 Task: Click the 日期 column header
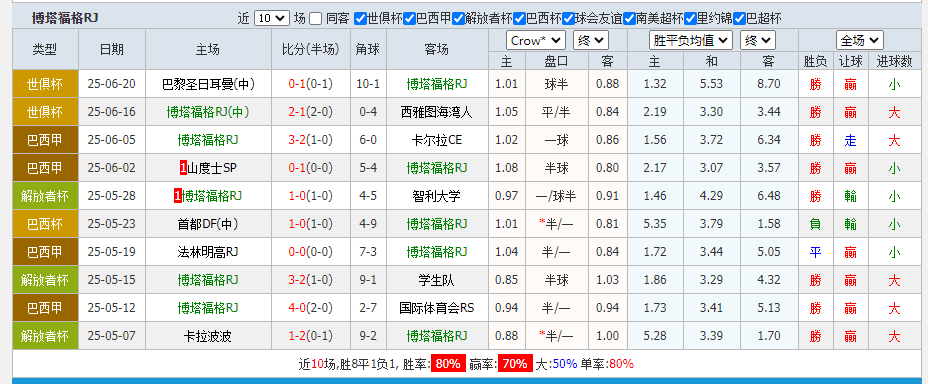click(x=111, y=50)
